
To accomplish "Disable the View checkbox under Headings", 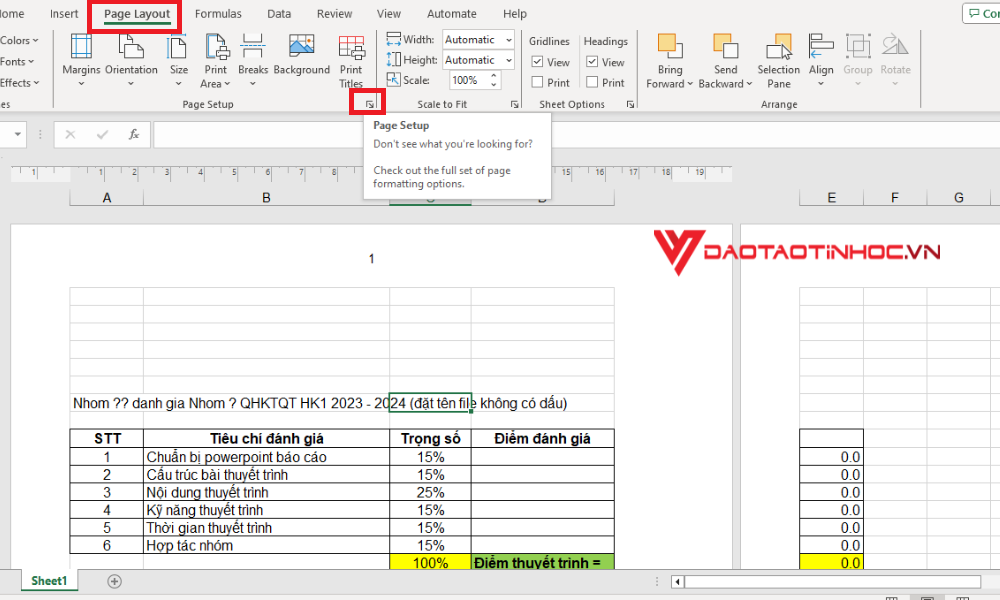I will [592, 61].
